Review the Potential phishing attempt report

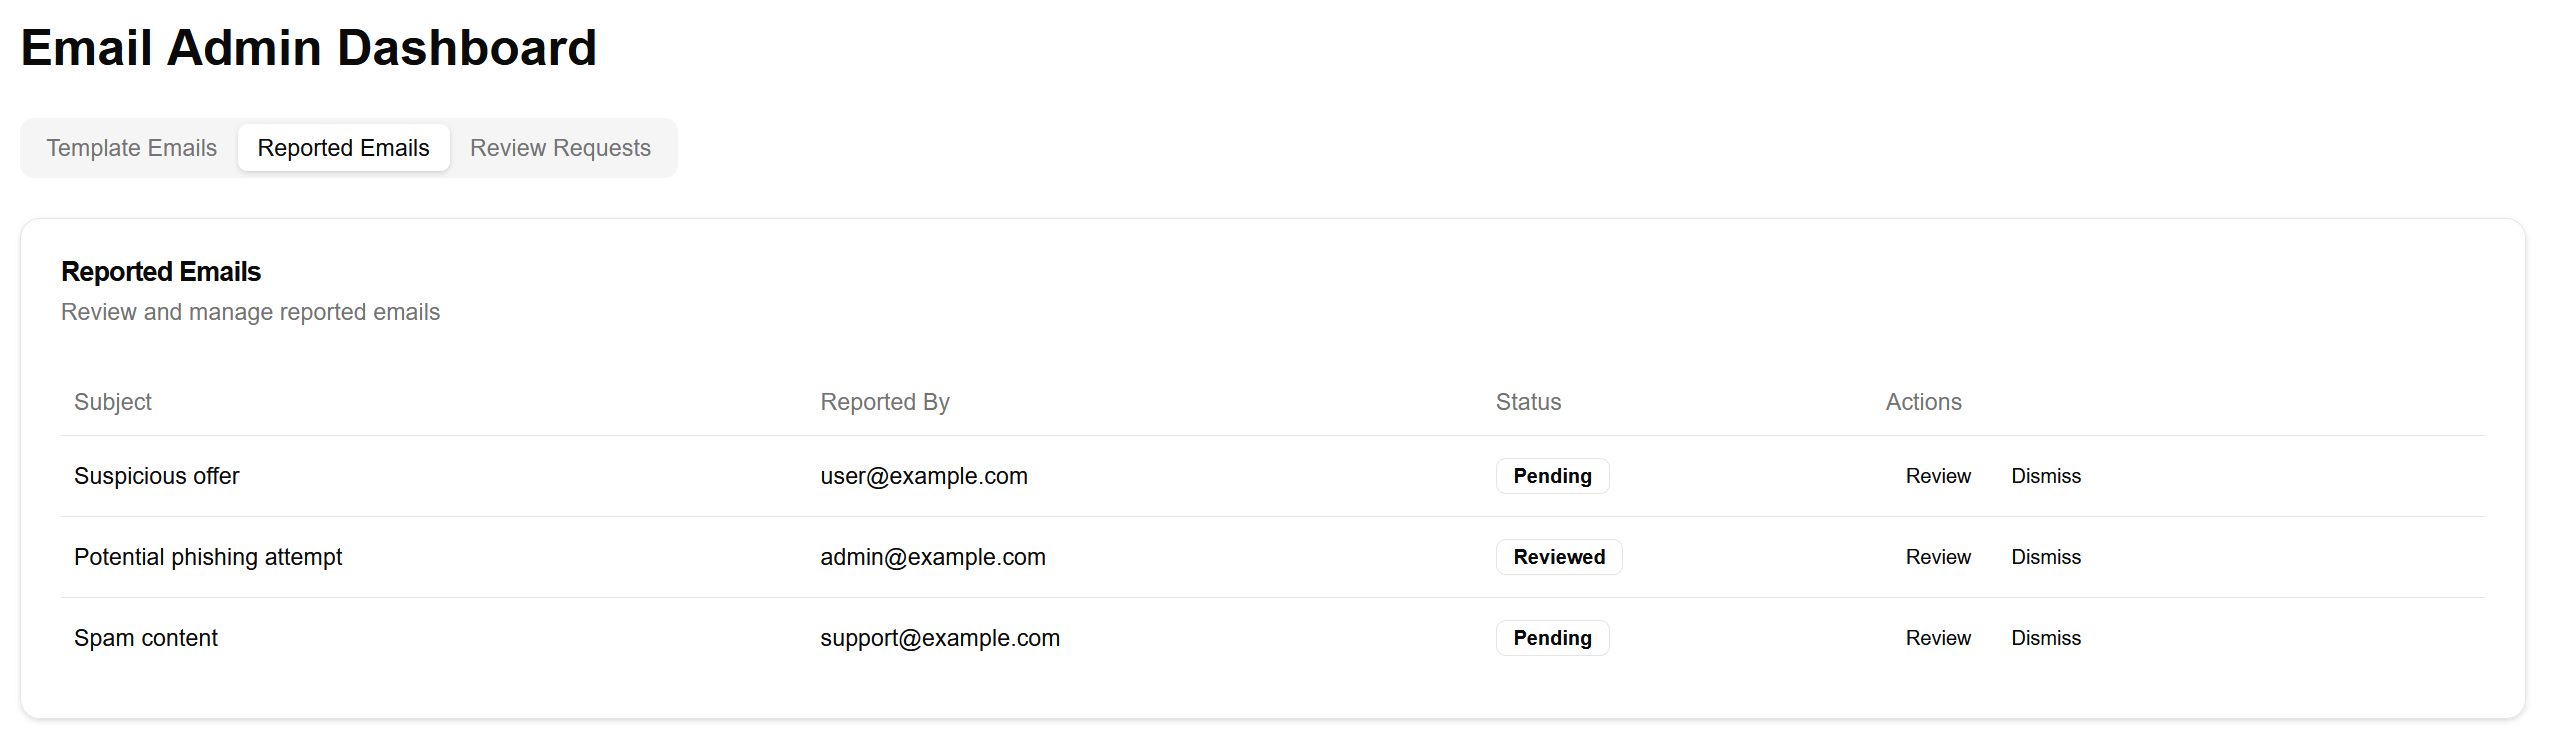coord(1937,557)
